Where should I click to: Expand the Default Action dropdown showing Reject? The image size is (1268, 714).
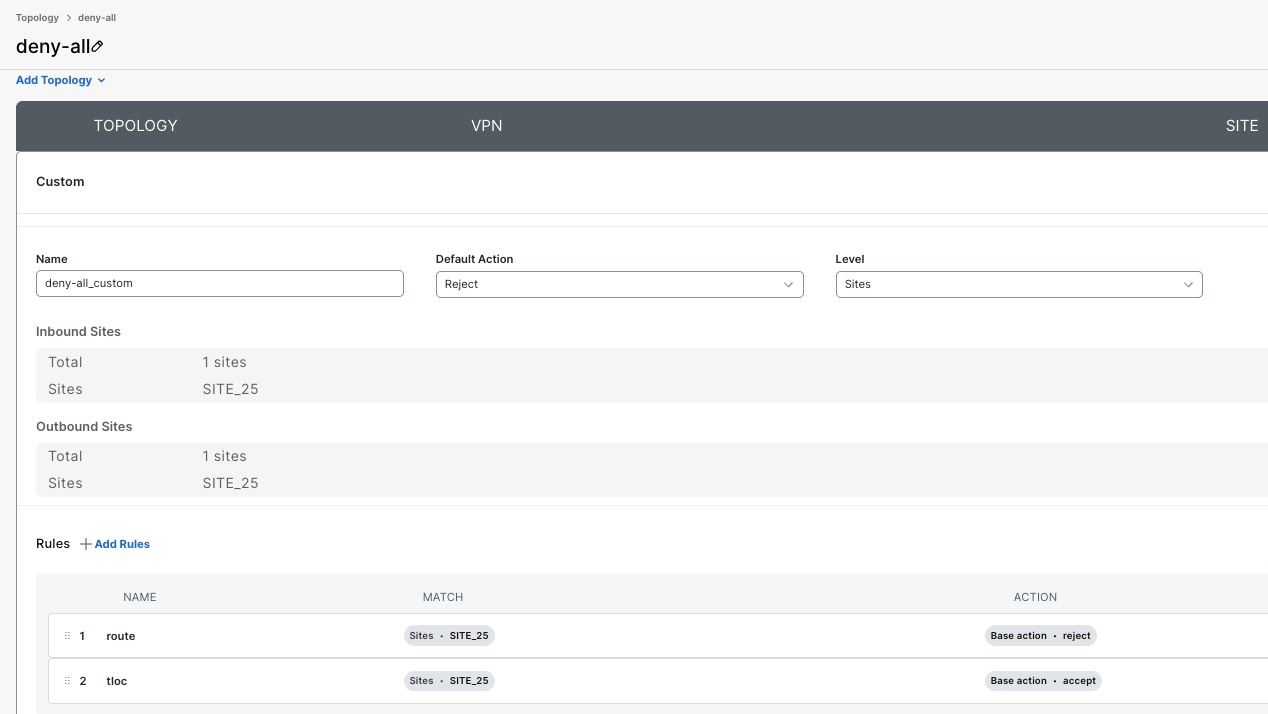click(x=619, y=284)
